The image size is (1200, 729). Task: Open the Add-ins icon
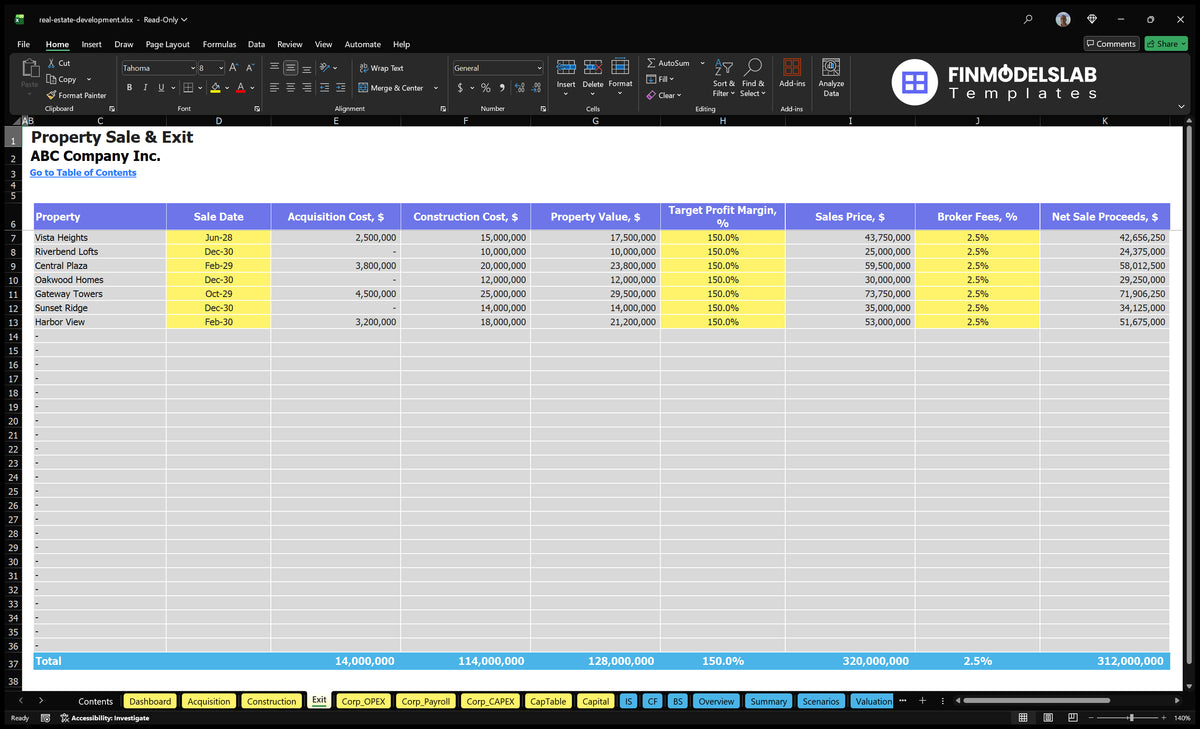pyautogui.click(x=792, y=67)
